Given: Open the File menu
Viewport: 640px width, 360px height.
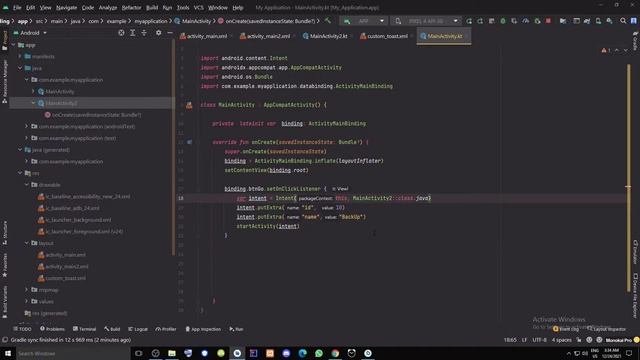Looking at the screenshot, I should pyautogui.click(x=17, y=7).
